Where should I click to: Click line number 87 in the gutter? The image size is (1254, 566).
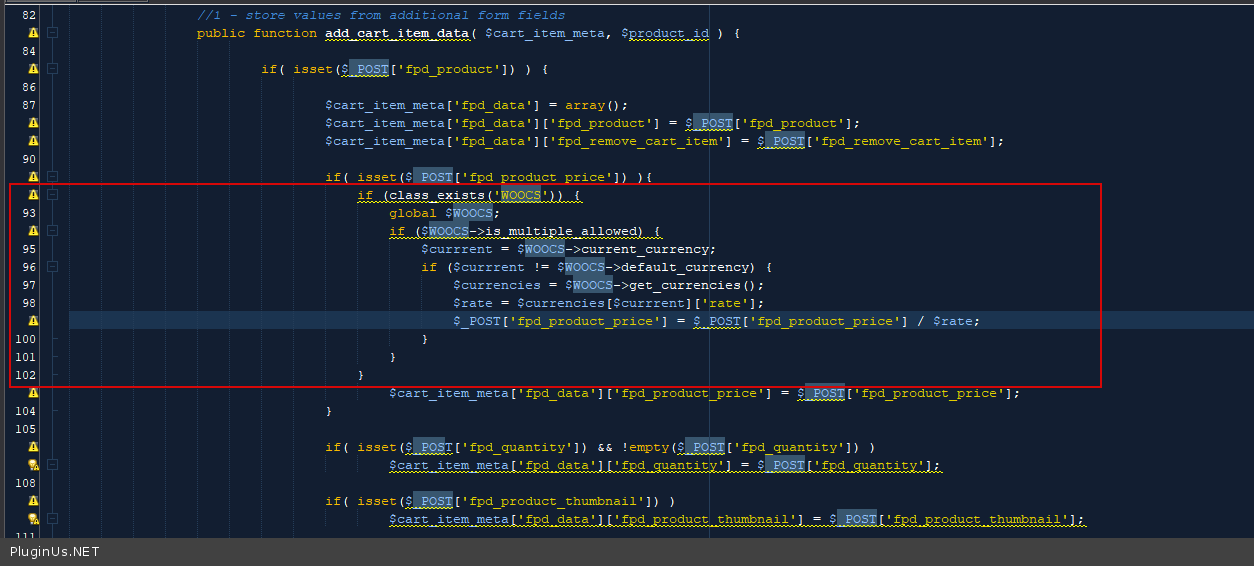28,105
